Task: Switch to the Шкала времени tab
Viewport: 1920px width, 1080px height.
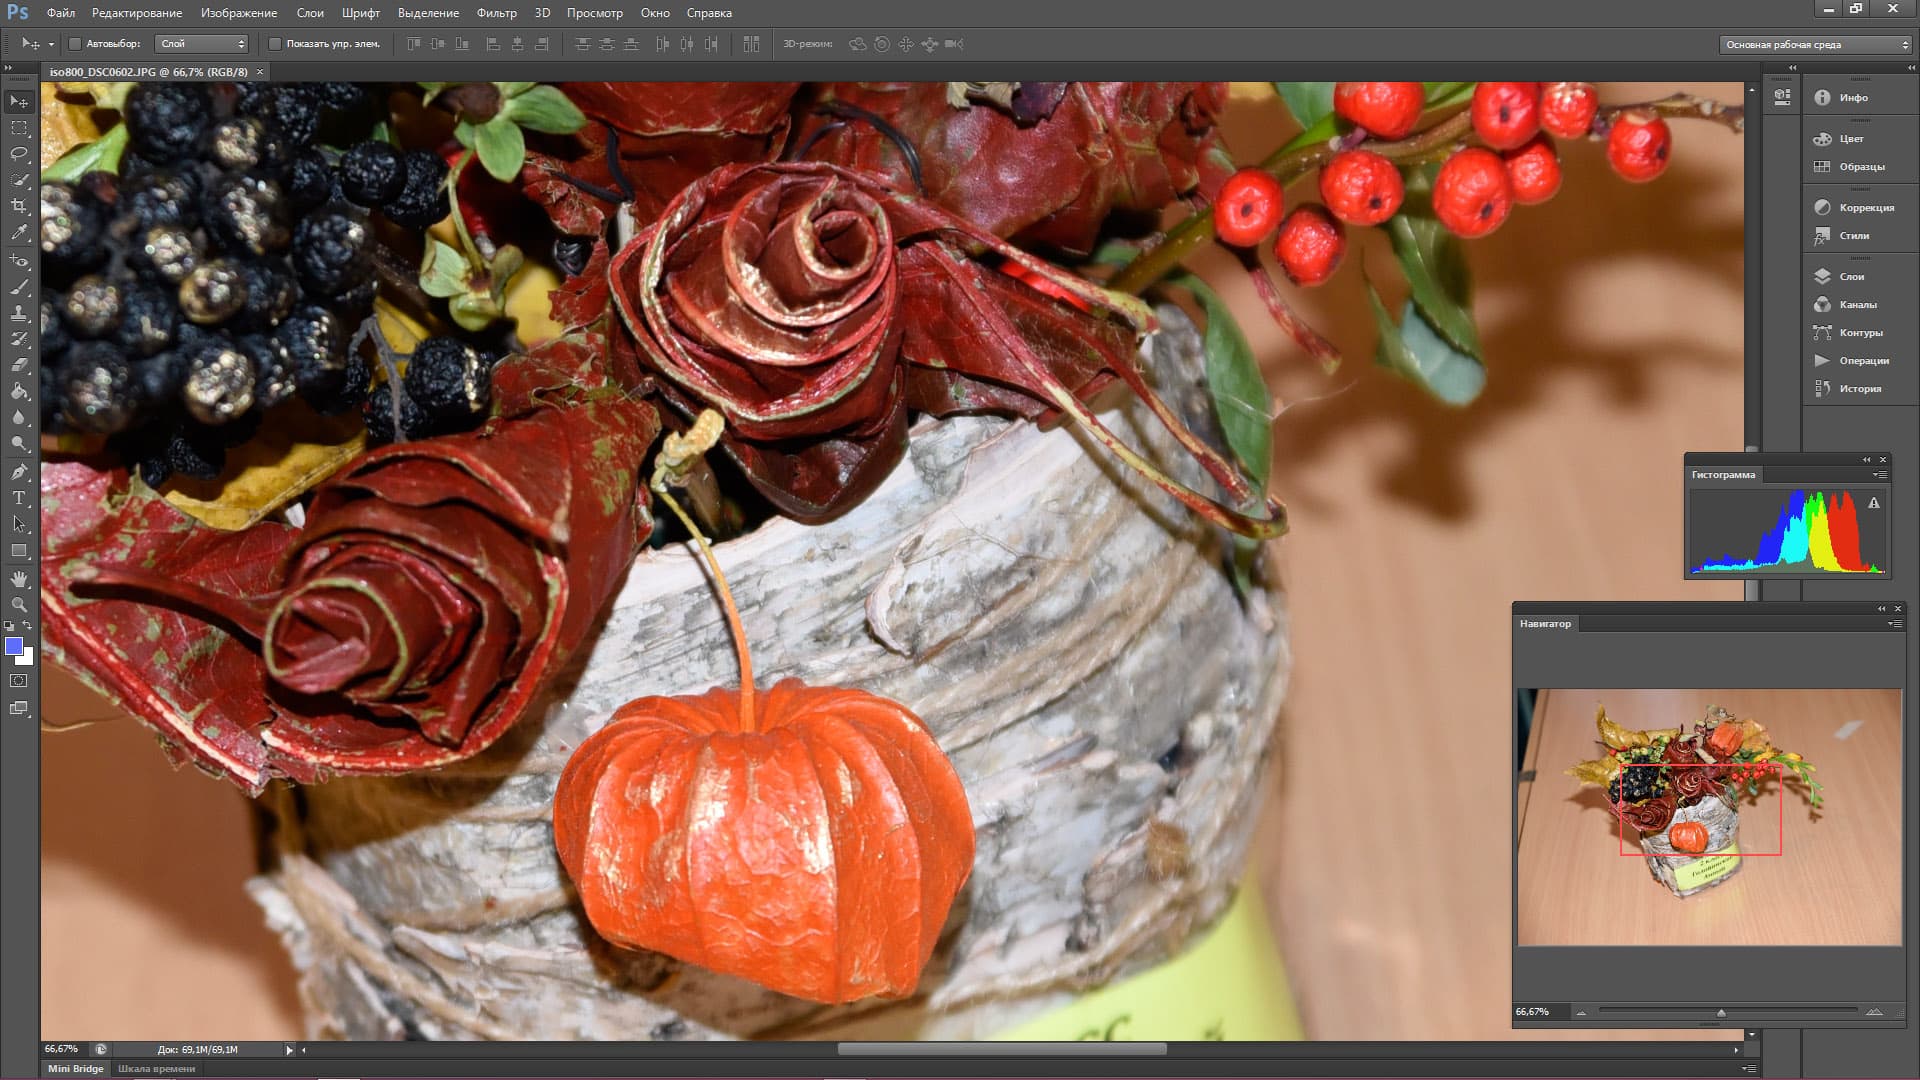Action: (157, 1068)
